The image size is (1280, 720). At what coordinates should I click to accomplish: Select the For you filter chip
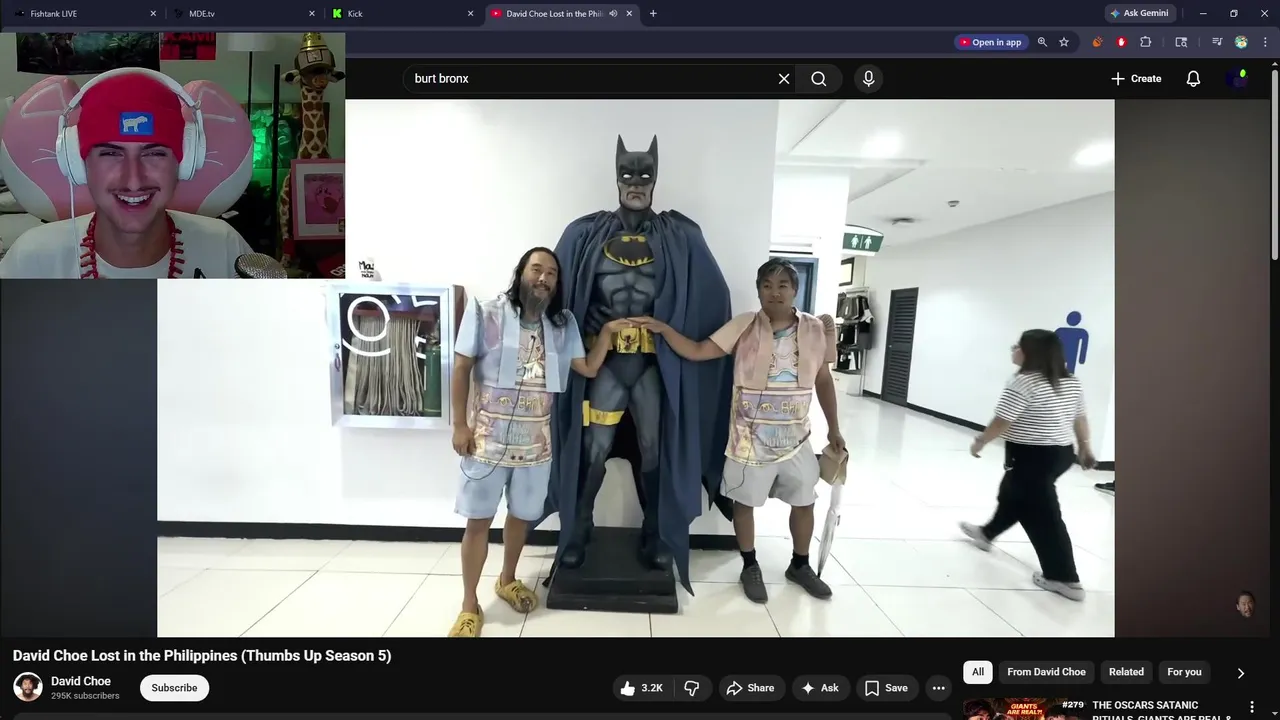click(x=1184, y=672)
